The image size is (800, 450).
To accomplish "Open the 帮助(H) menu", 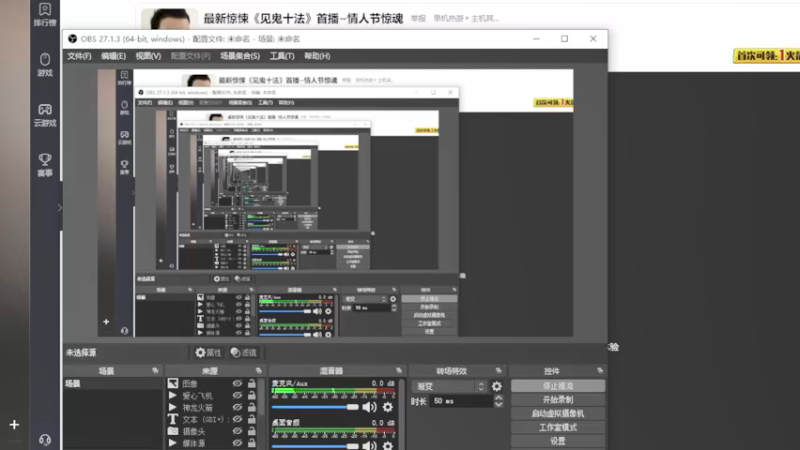I will coord(317,56).
